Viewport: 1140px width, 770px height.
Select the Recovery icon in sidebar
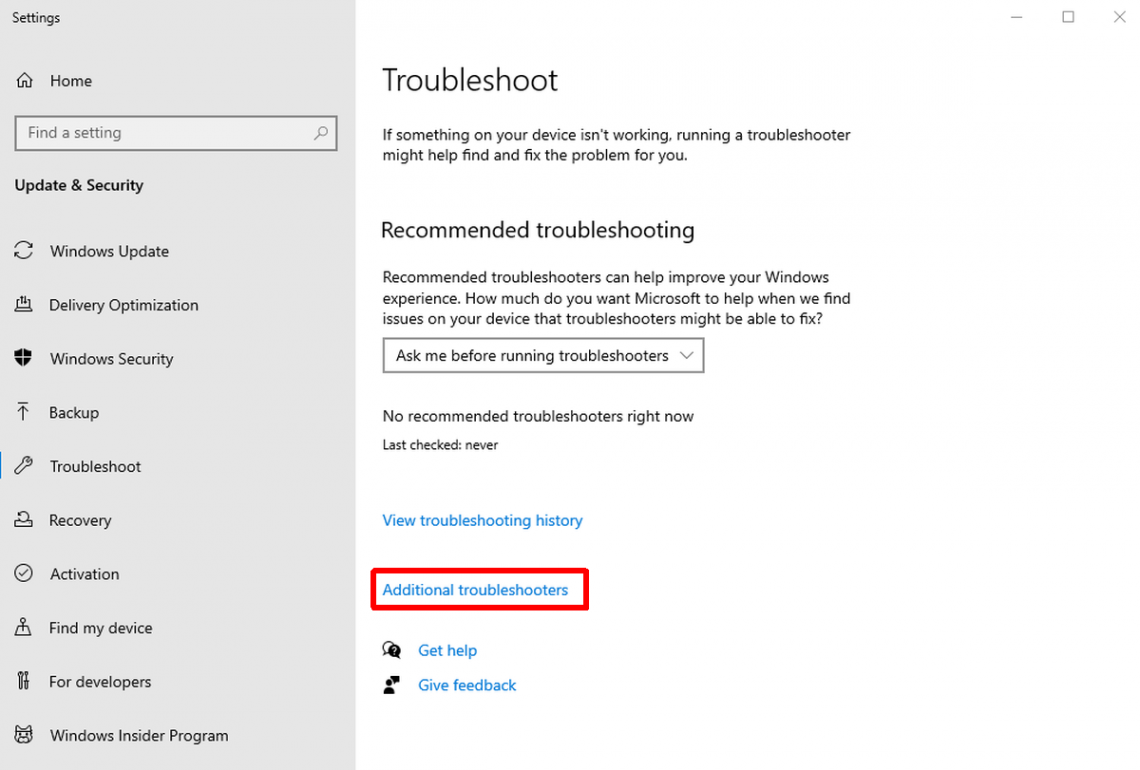pos(24,520)
